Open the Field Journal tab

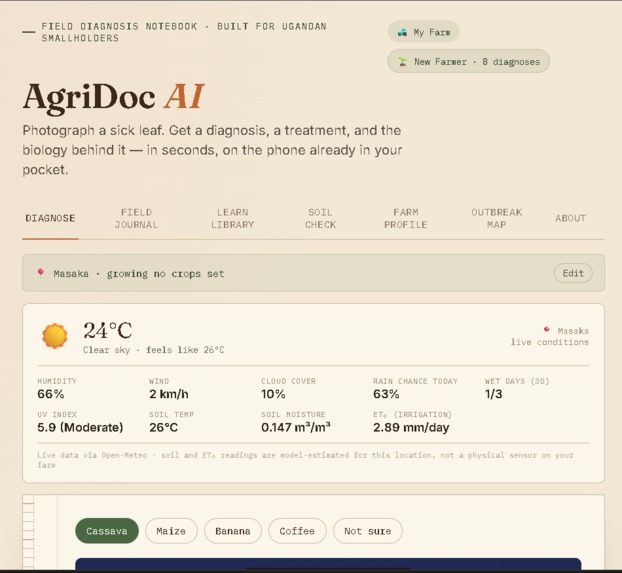[136, 218]
